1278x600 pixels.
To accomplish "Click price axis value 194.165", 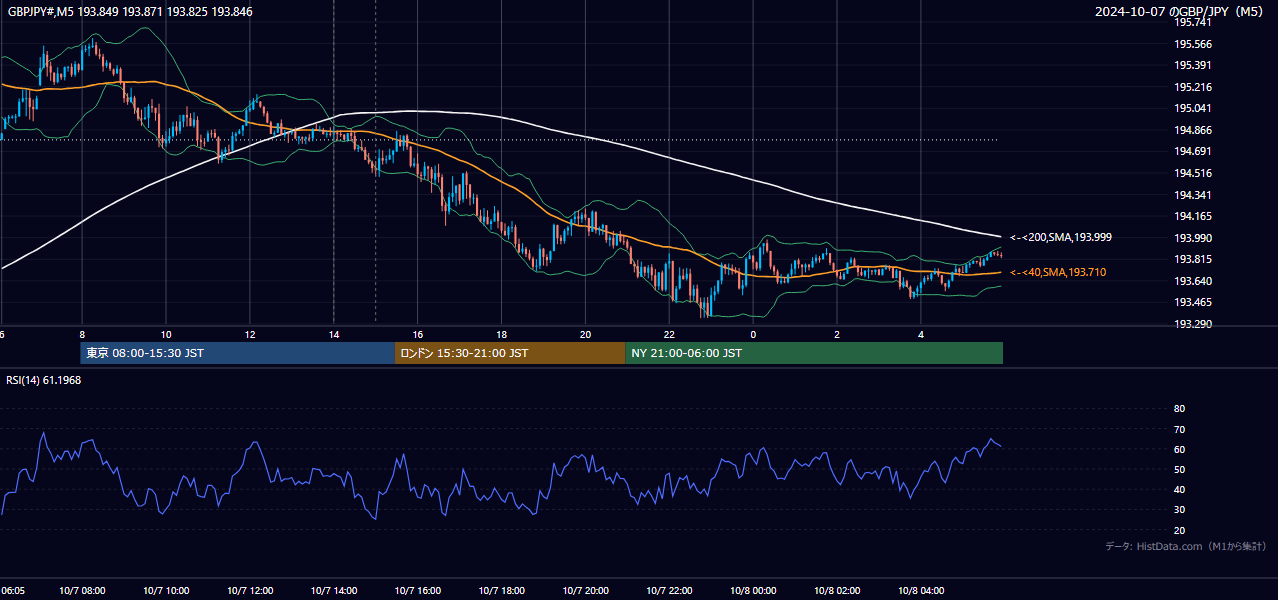I will (1192, 216).
